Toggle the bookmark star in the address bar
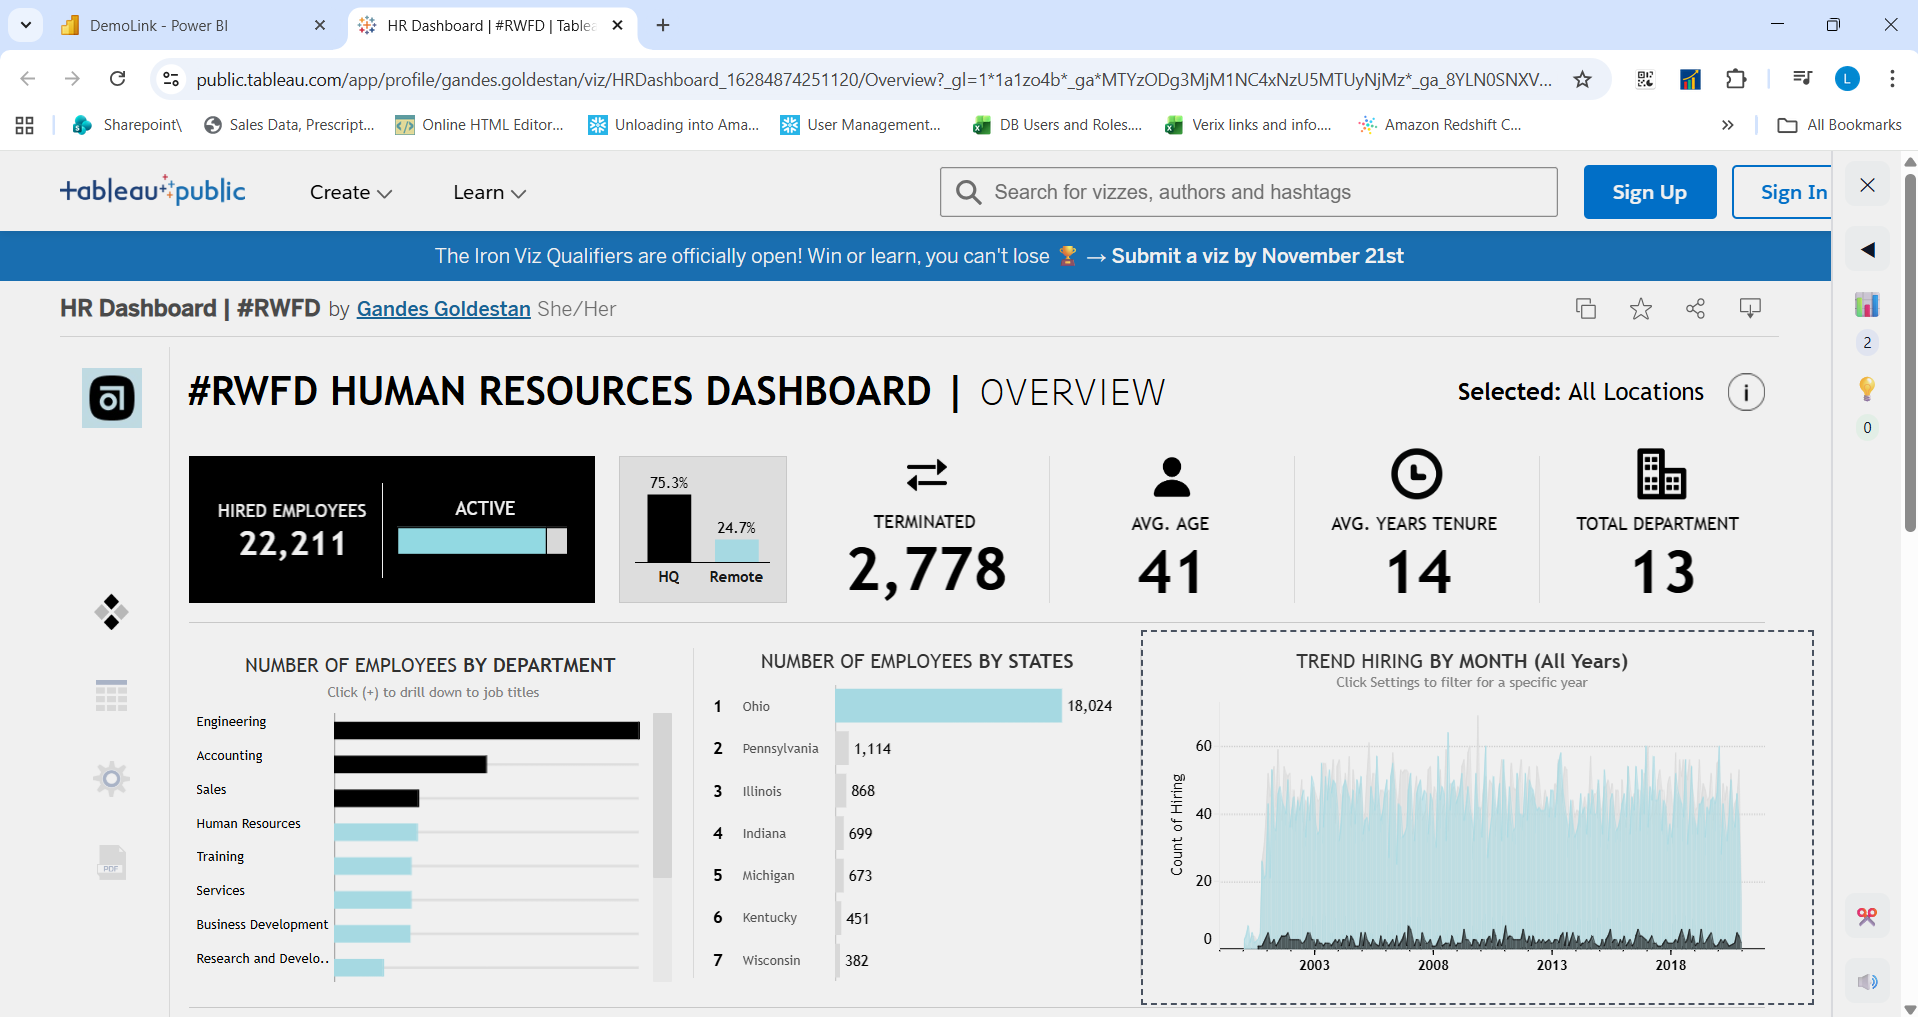 1583,78
